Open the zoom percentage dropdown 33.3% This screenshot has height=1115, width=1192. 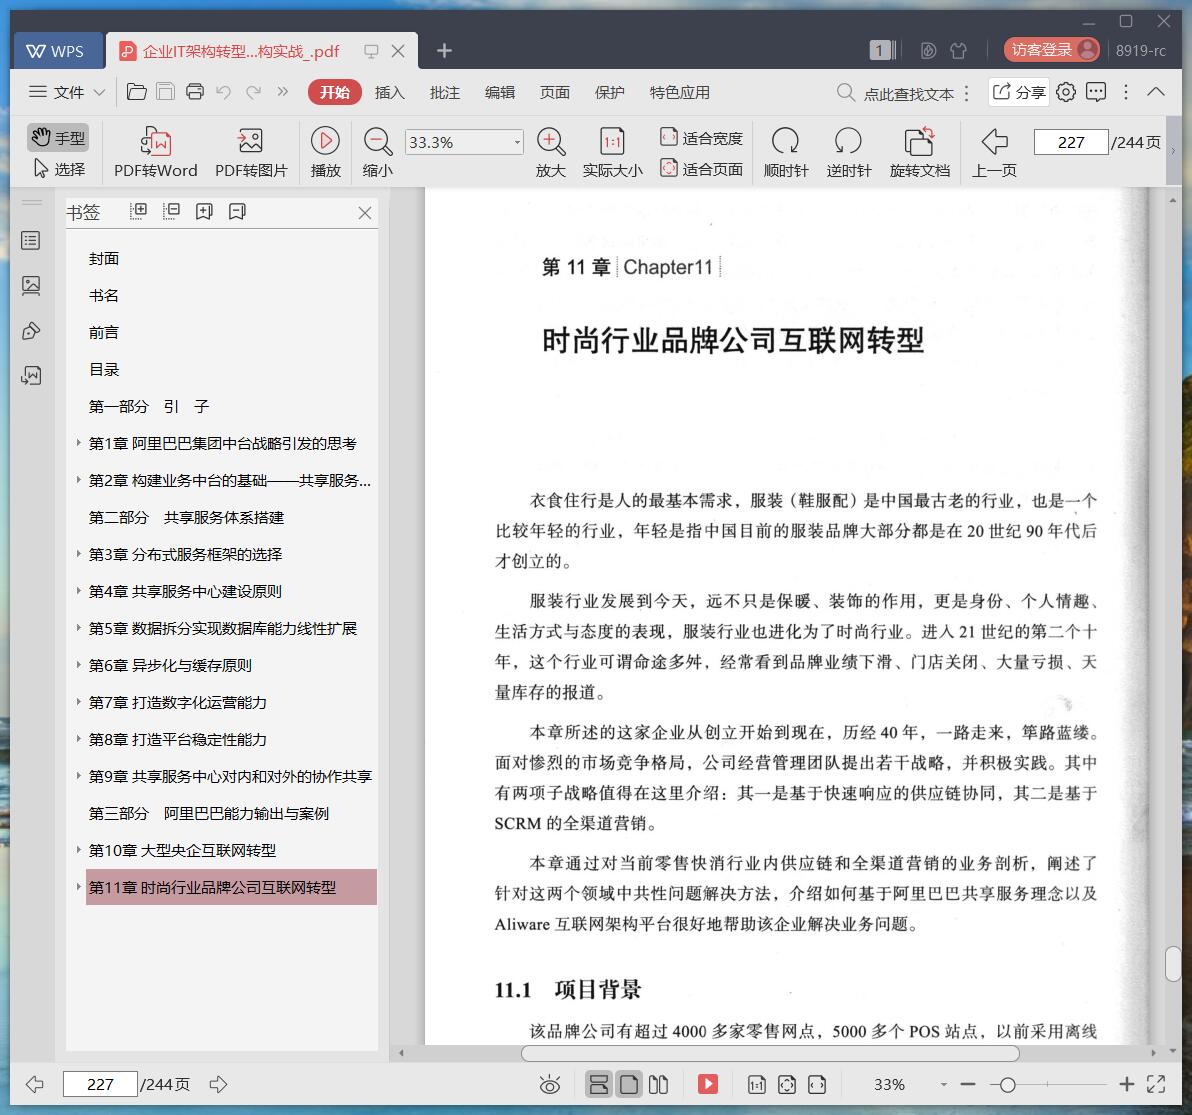(518, 142)
